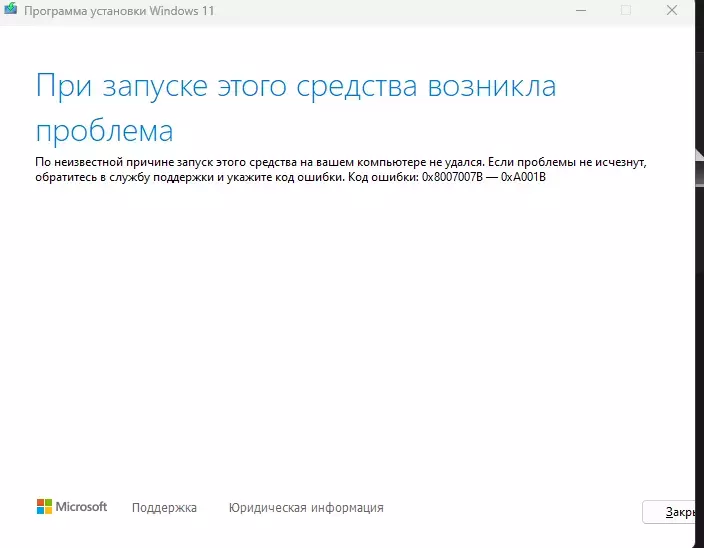Click error code text 0x8007007B — 0xA001B

(484, 177)
